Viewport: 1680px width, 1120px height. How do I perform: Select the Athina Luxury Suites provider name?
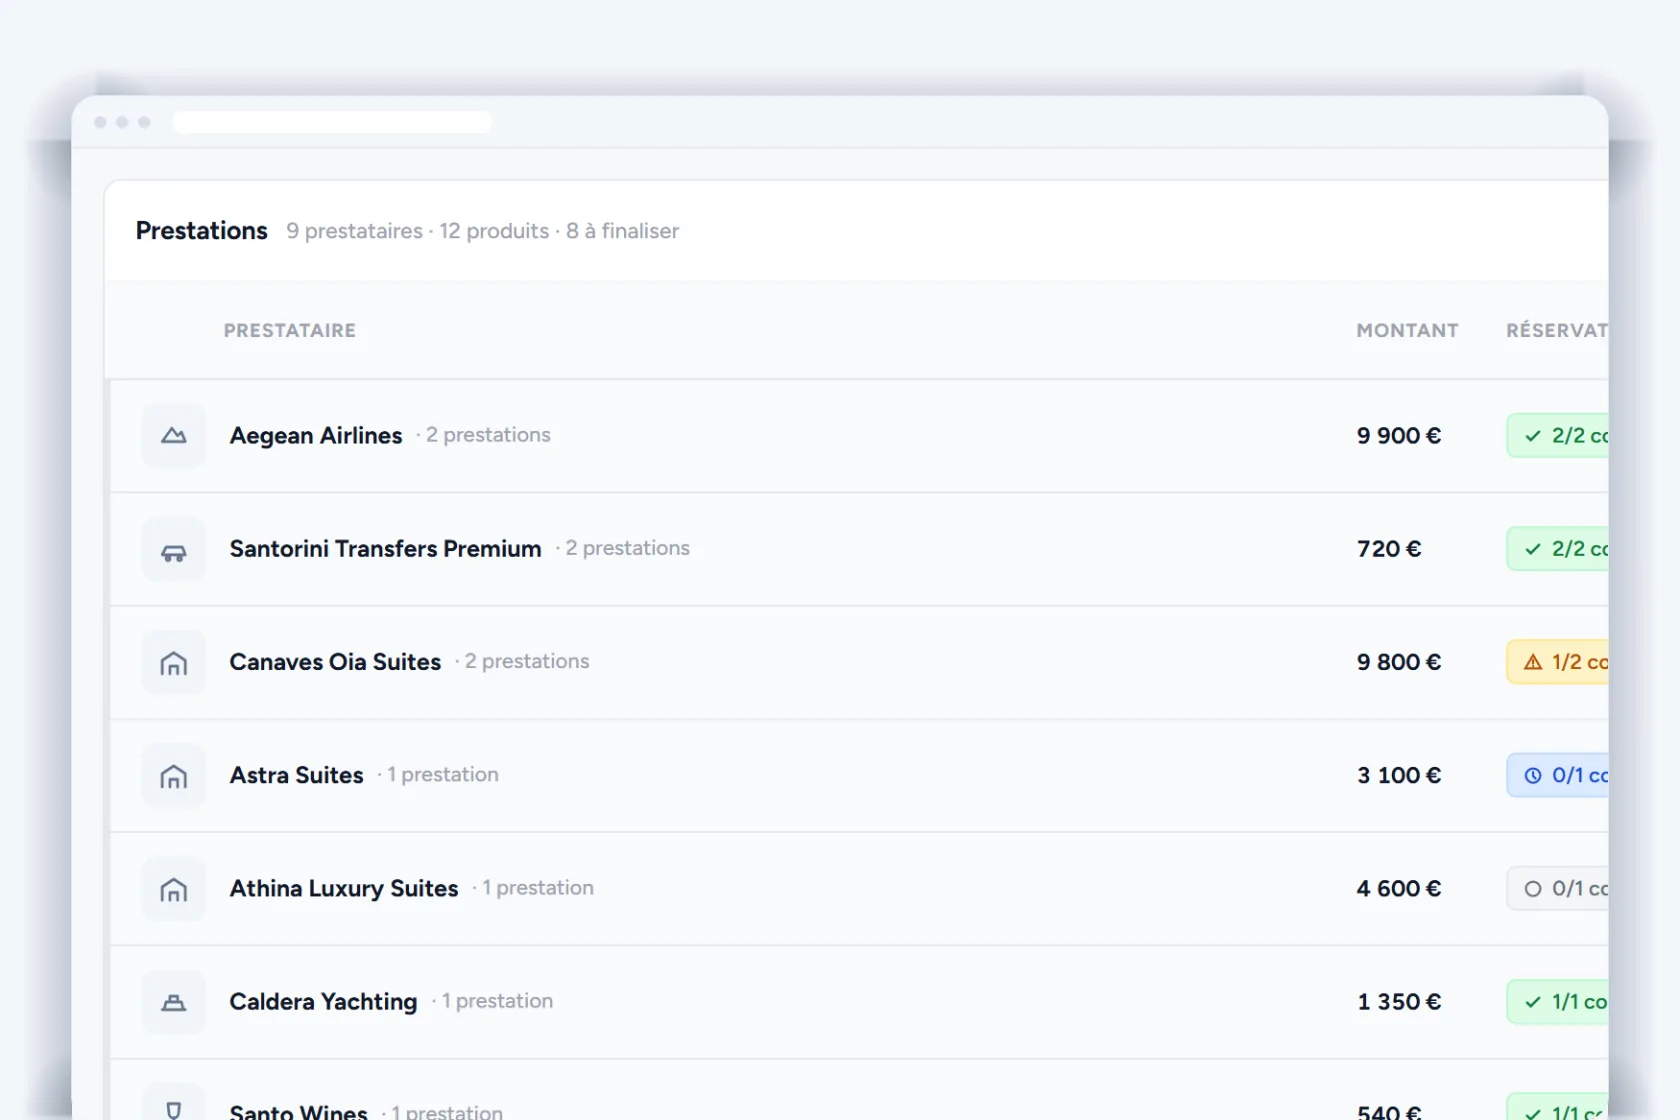(344, 888)
